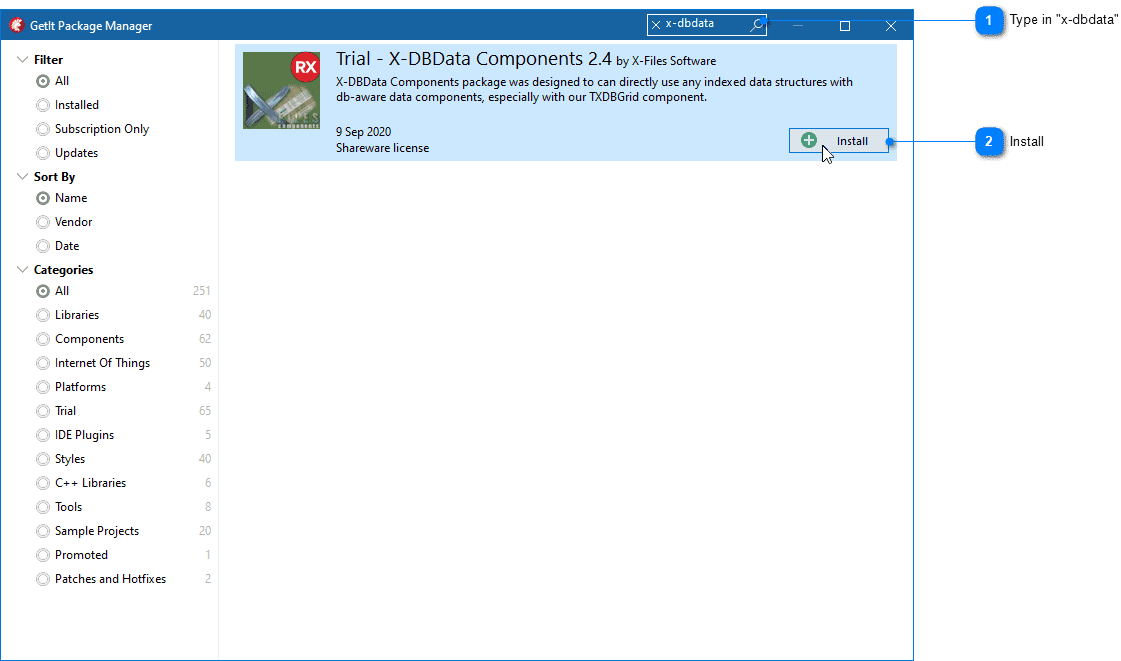Screen dimensions: 1121x661
Task: Click inside the search field containing x-dbdata
Action: click(x=704, y=24)
